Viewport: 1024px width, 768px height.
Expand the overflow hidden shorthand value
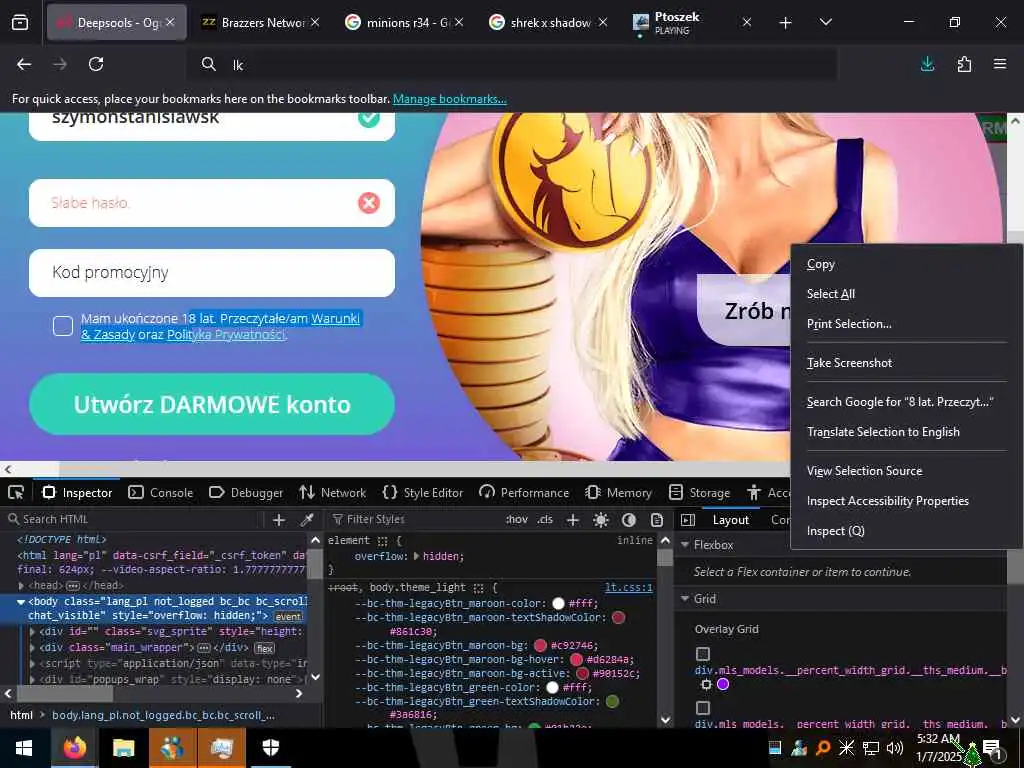pos(417,556)
